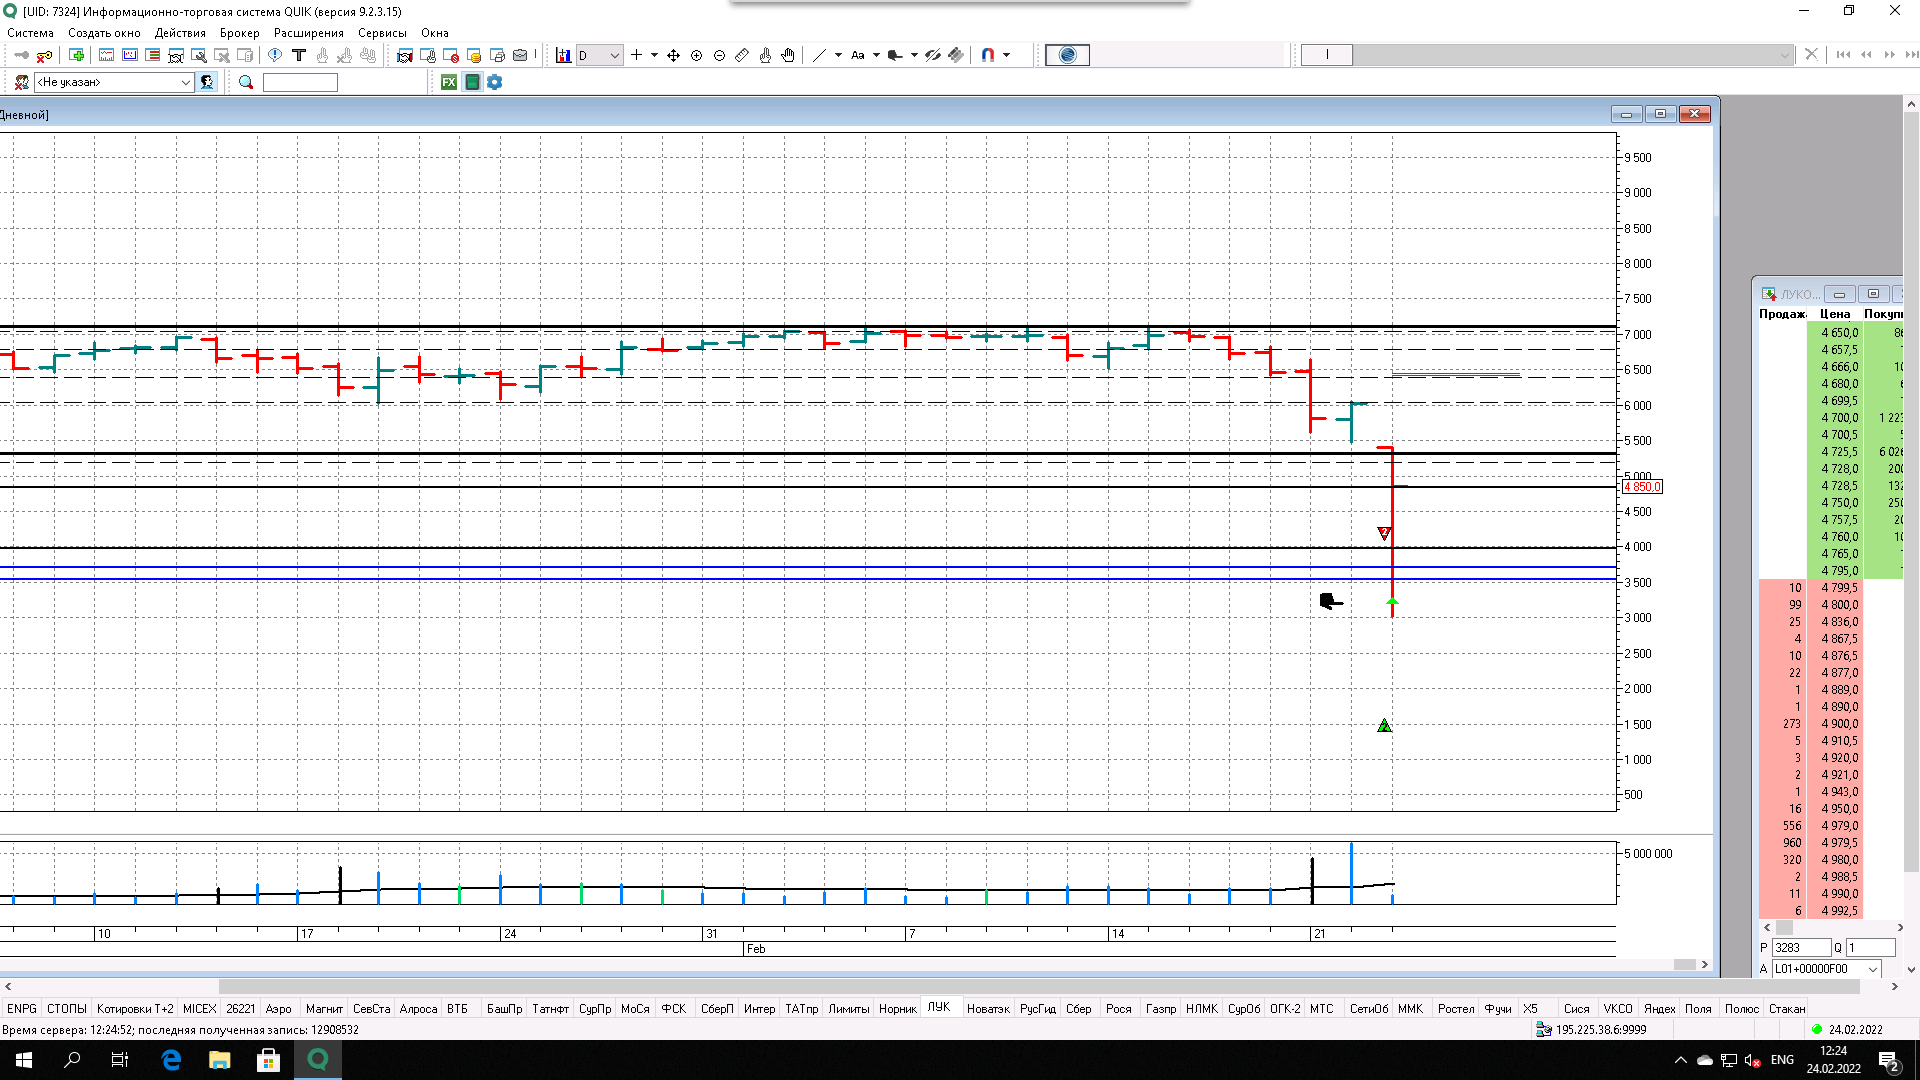
Task: Open the account L01+00000F00 dropdown
Action: (1873, 969)
